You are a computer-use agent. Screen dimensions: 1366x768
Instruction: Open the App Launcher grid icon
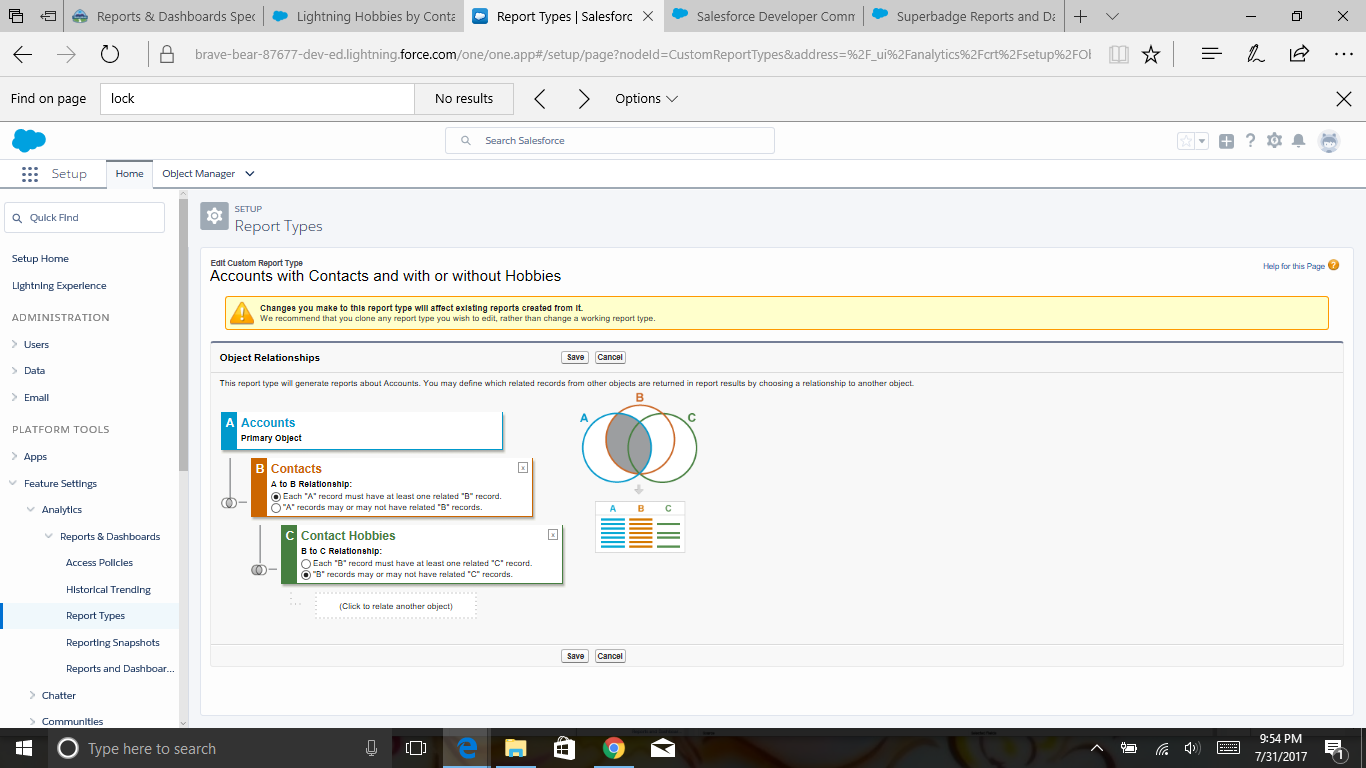point(29,174)
